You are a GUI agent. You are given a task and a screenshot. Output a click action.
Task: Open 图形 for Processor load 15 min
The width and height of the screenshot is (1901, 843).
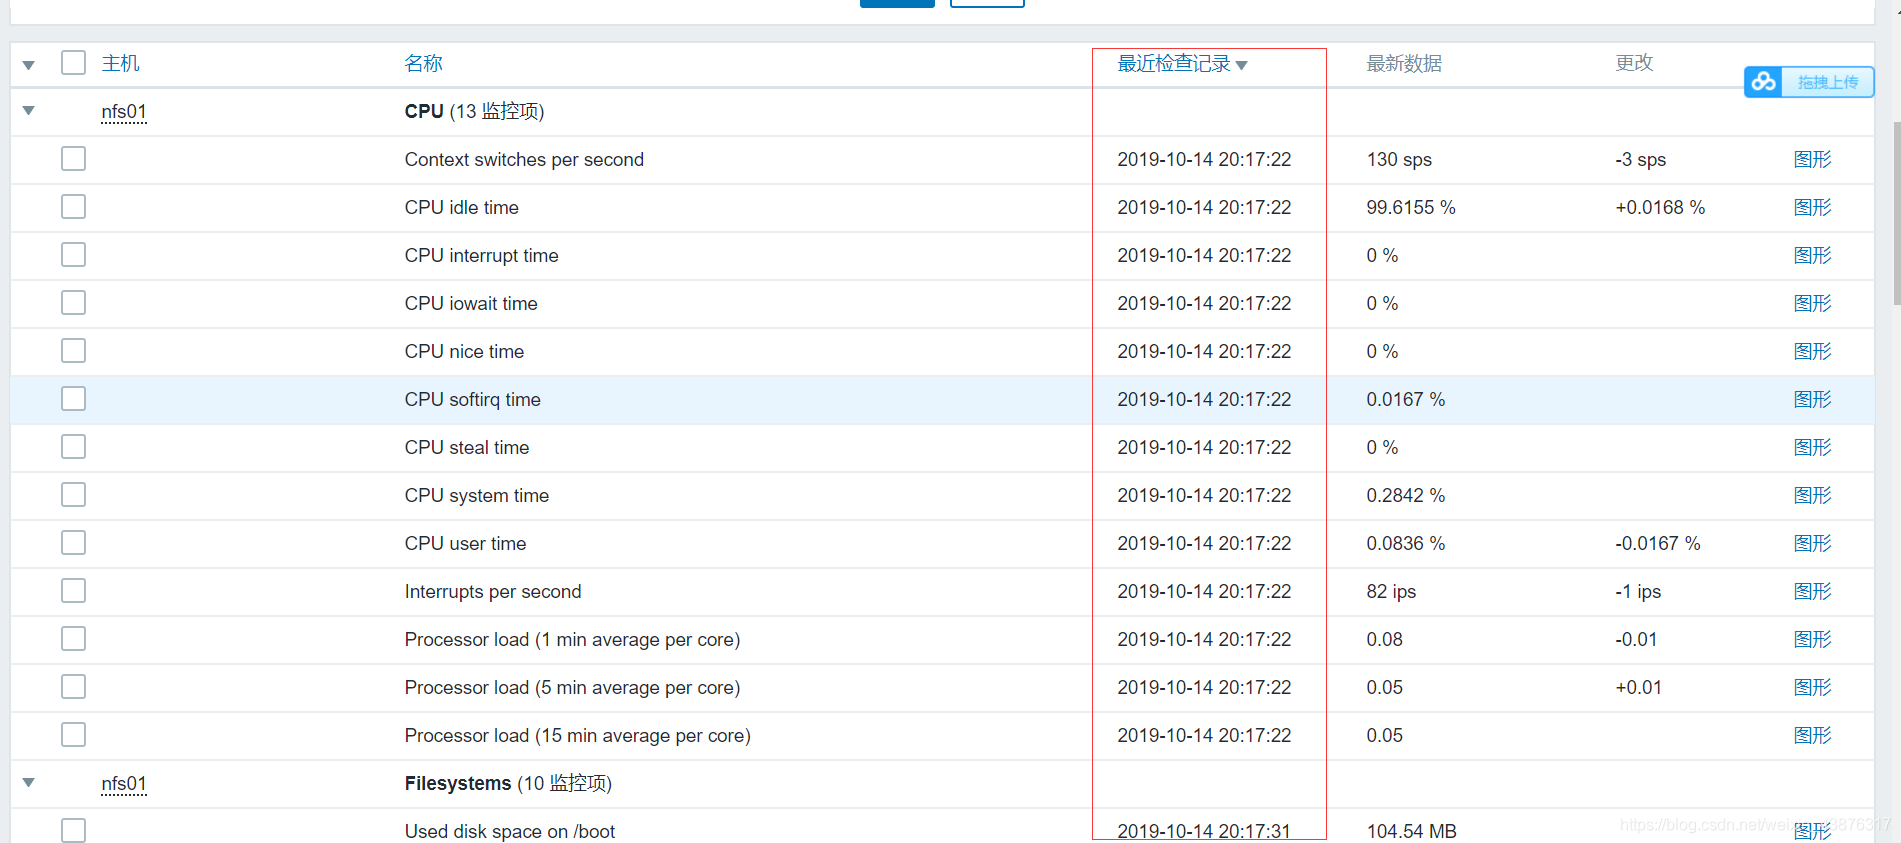pyautogui.click(x=1812, y=735)
